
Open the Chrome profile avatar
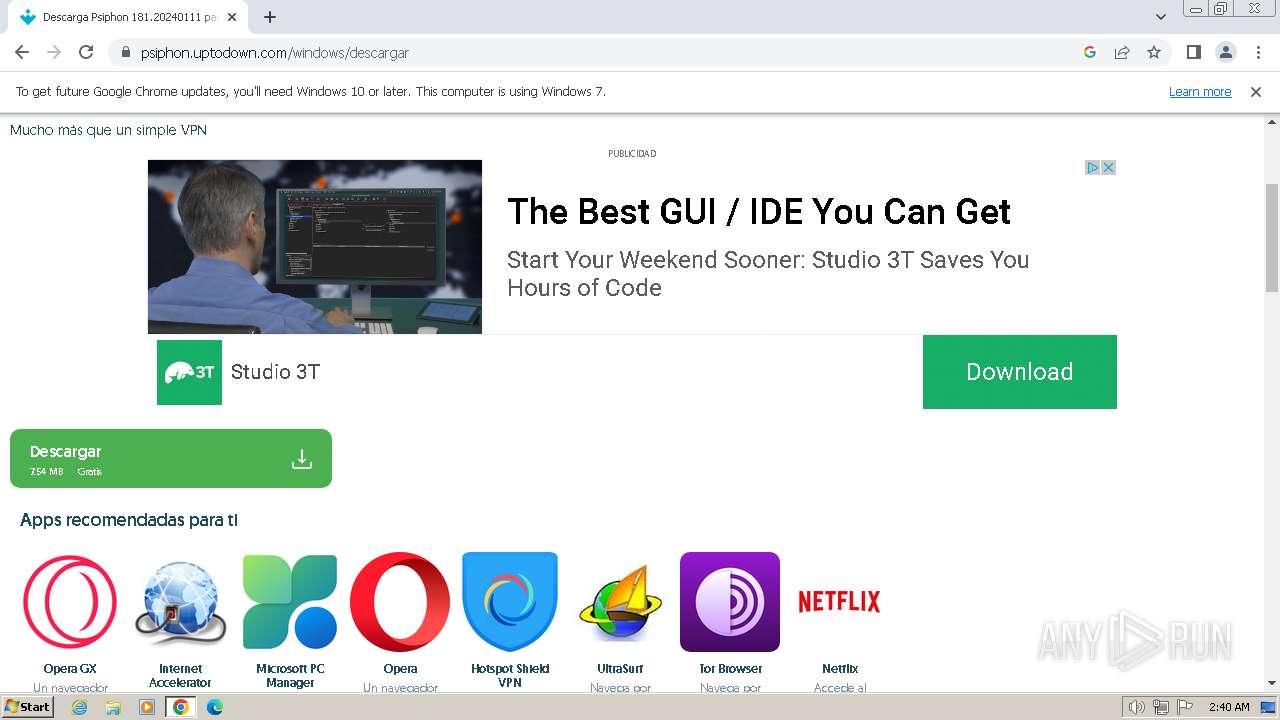point(1225,52)
